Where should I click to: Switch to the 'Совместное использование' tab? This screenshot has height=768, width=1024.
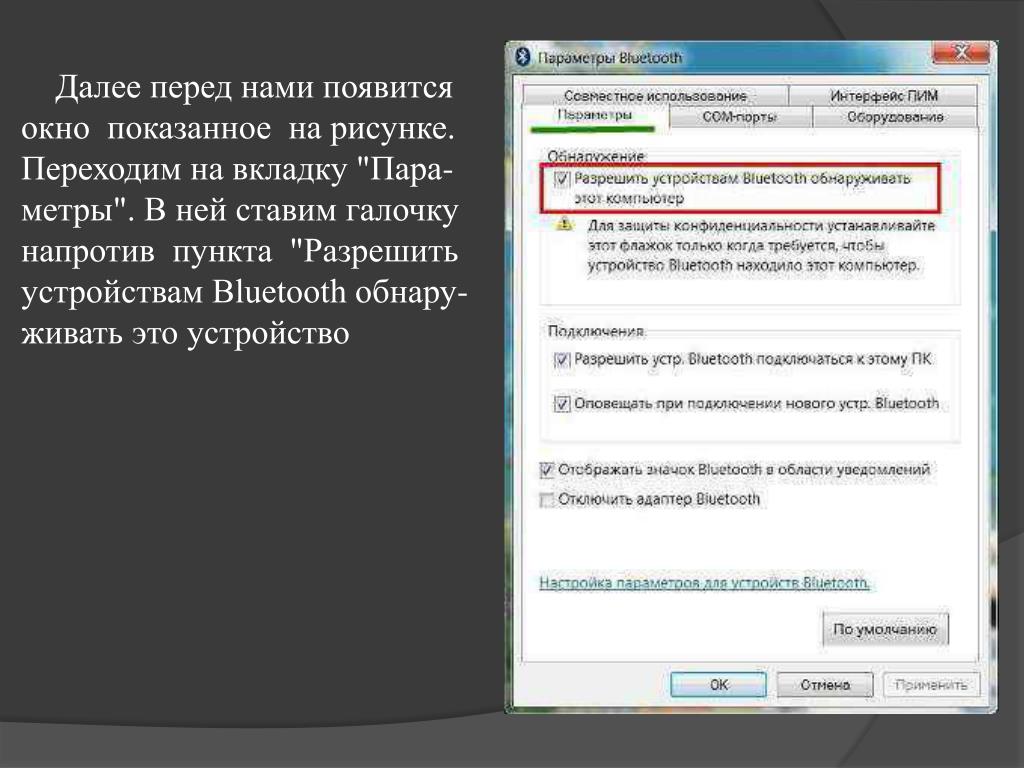tap(655, 96)
